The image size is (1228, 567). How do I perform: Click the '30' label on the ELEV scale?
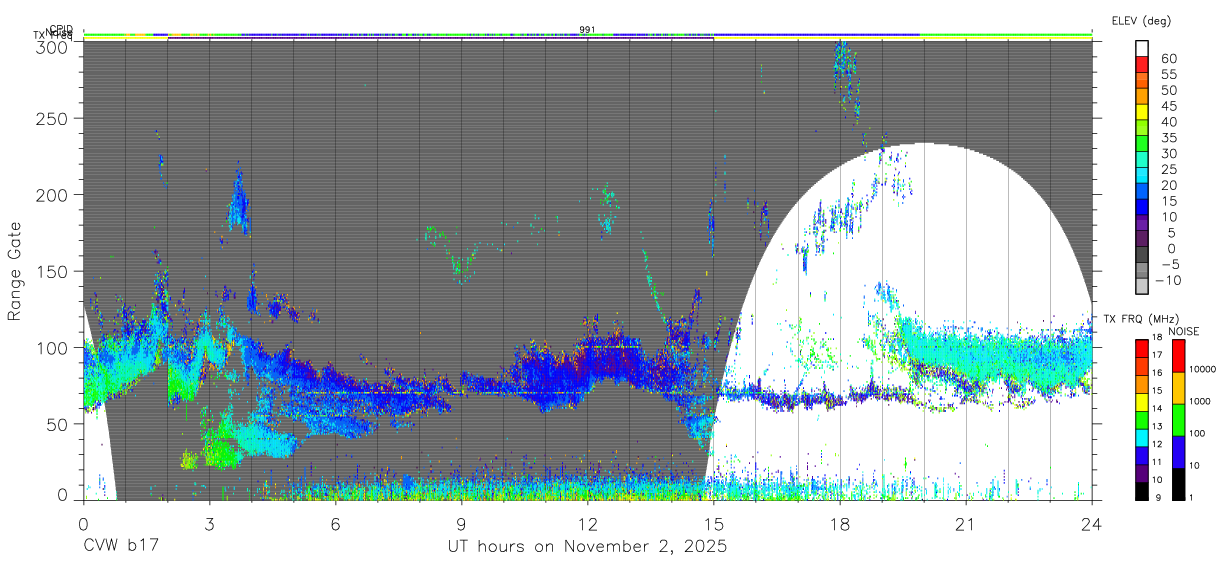tap(1168, 153)
